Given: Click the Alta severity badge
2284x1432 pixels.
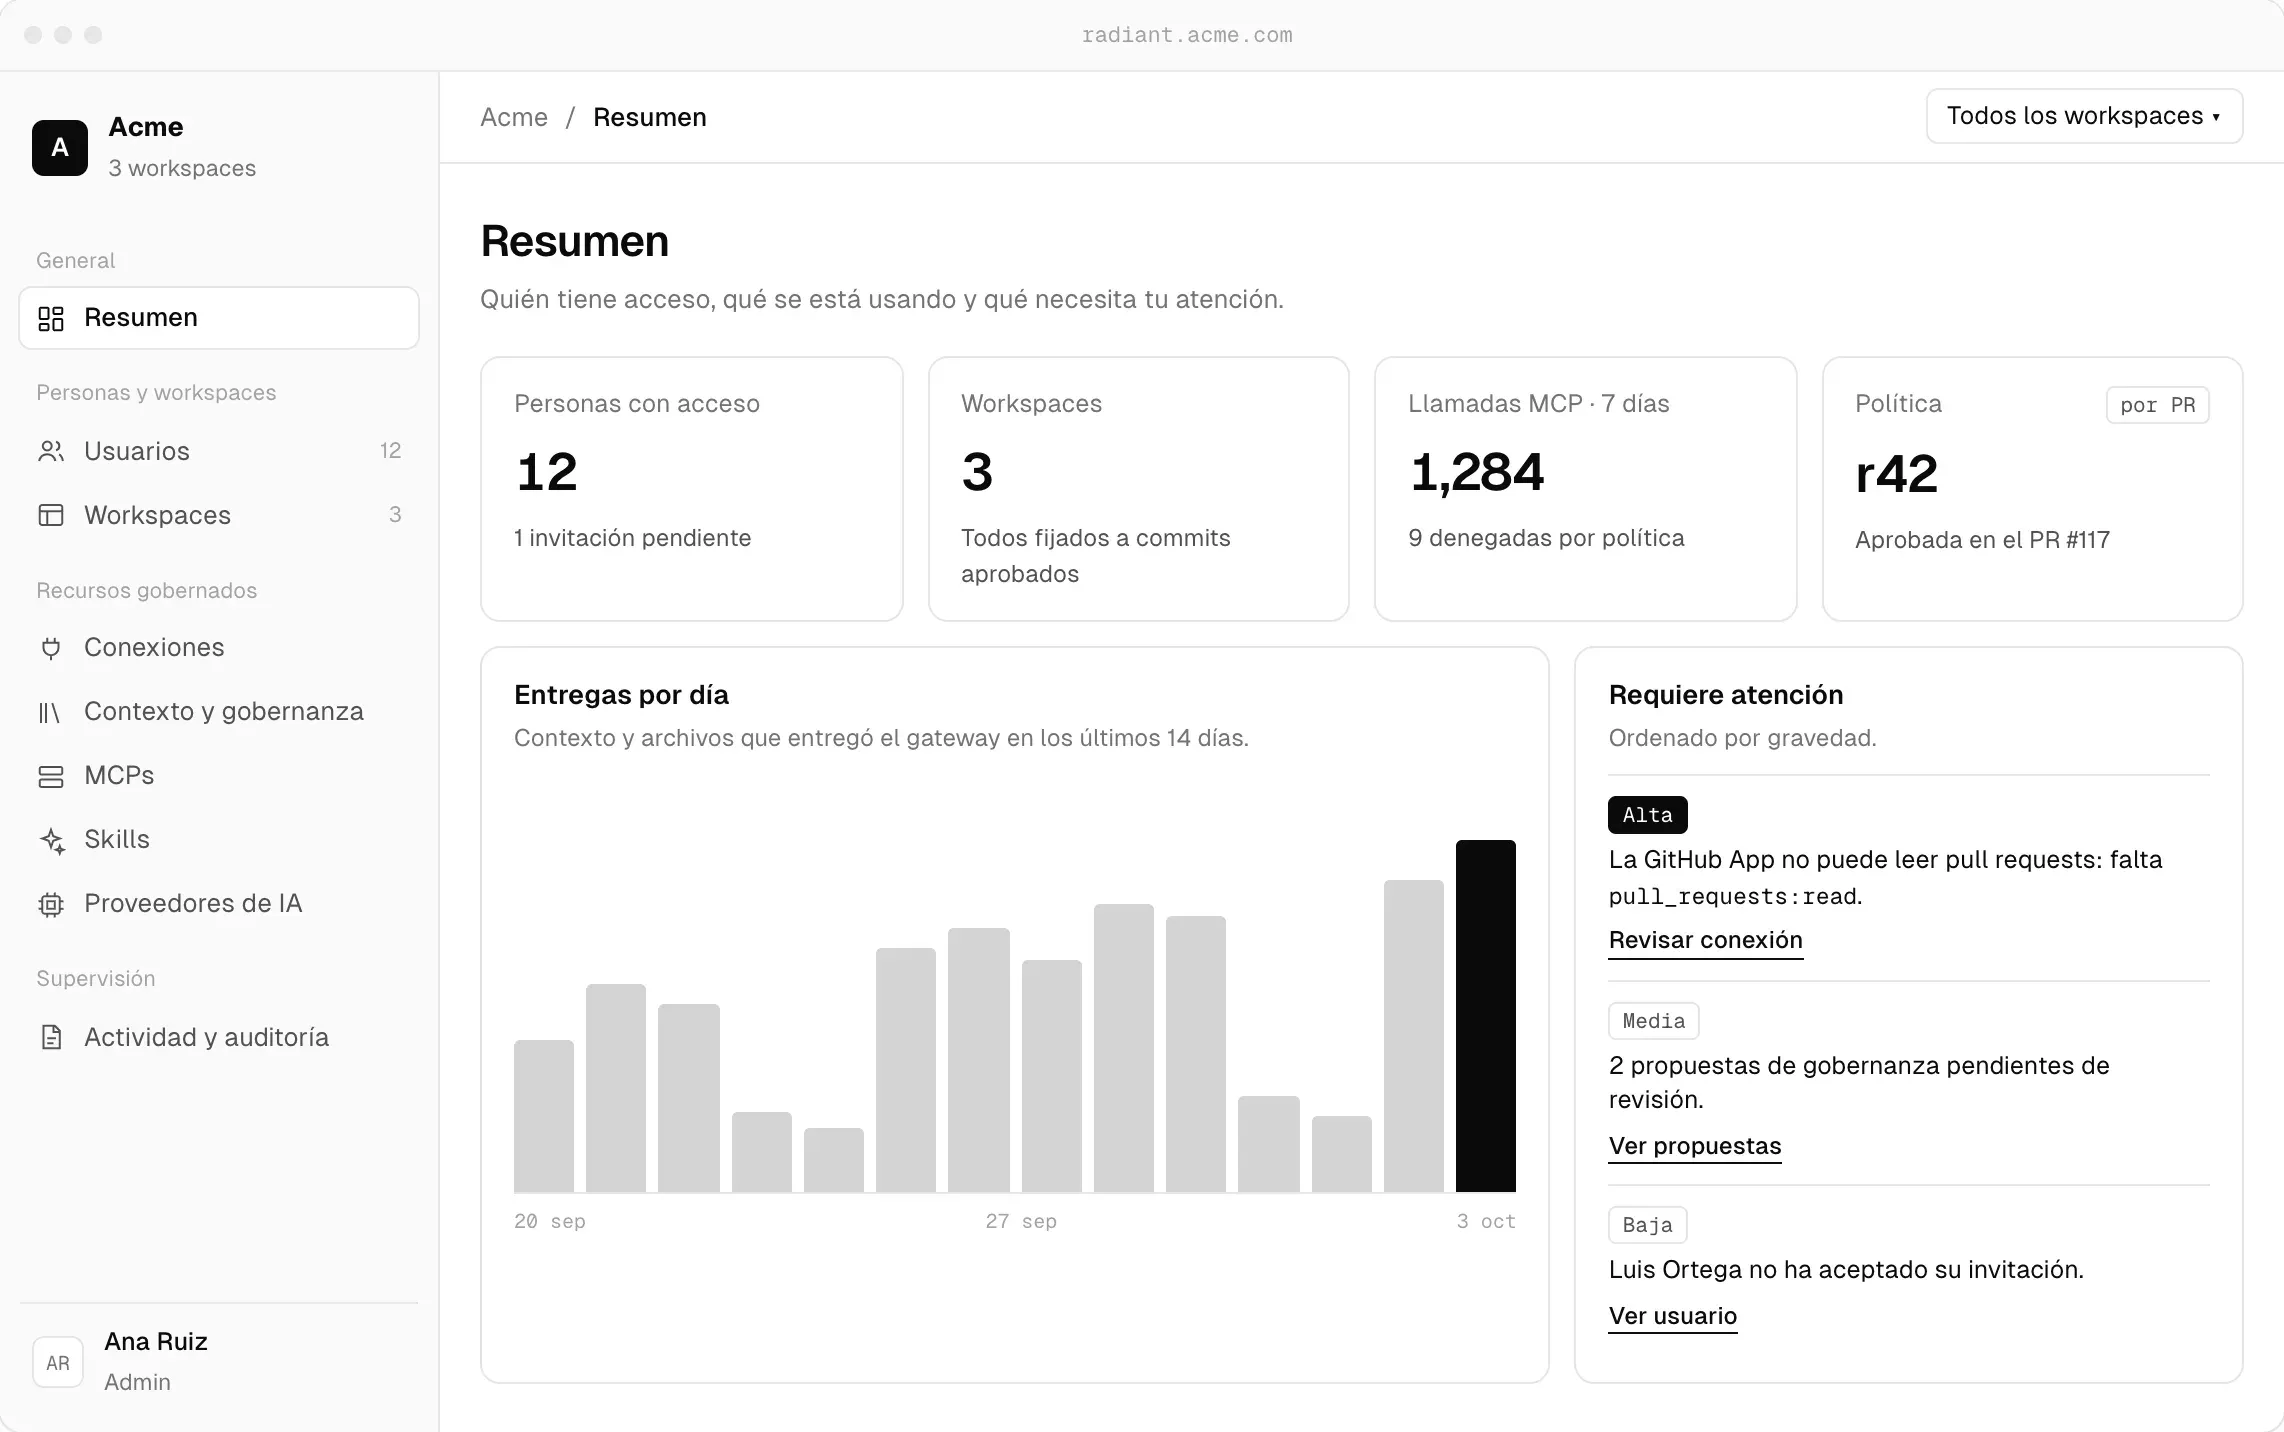Looking at the screenshot, I should pos(1648,815).
